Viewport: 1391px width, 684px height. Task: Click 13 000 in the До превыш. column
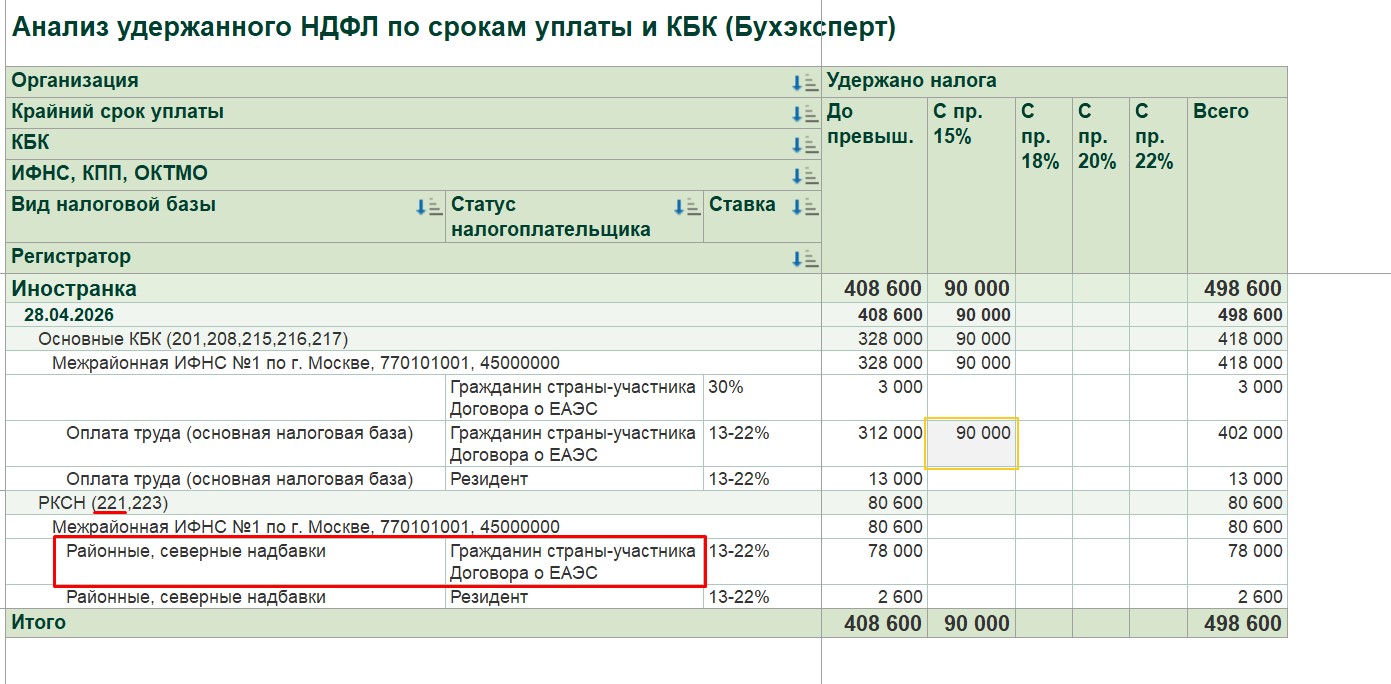(x=875, y=480)
